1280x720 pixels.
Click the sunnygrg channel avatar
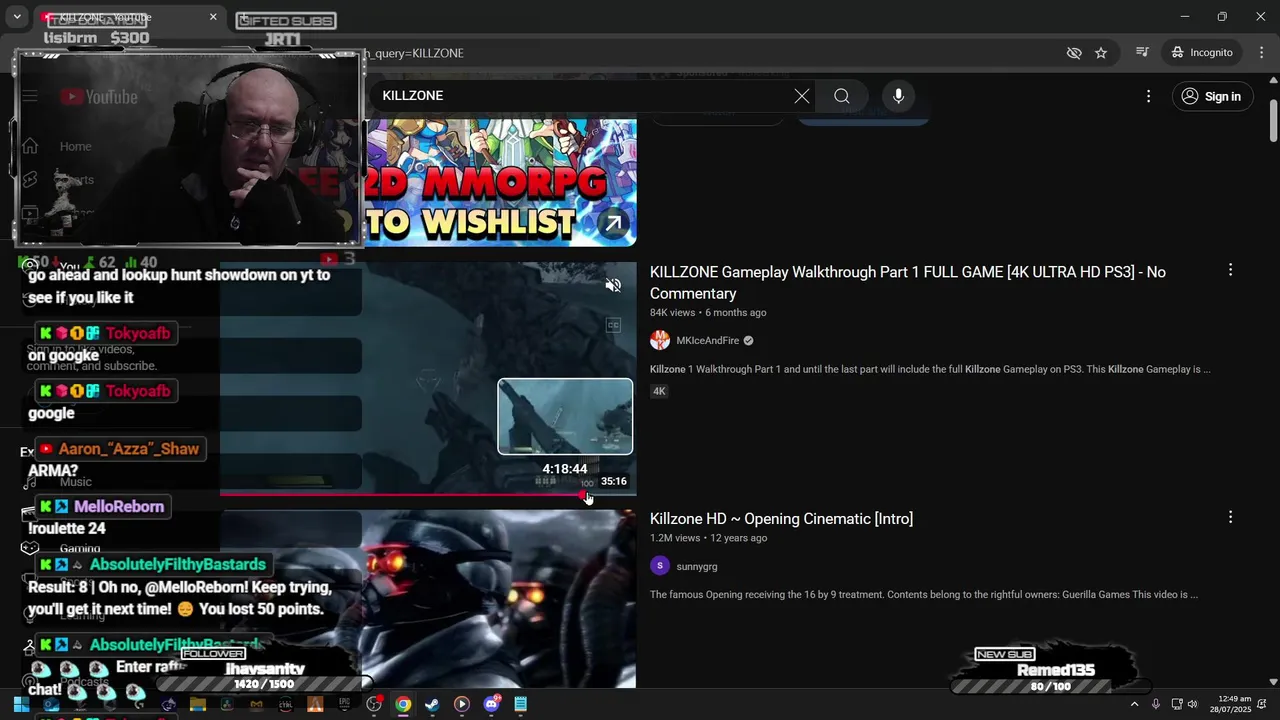[x=660, y=566]
